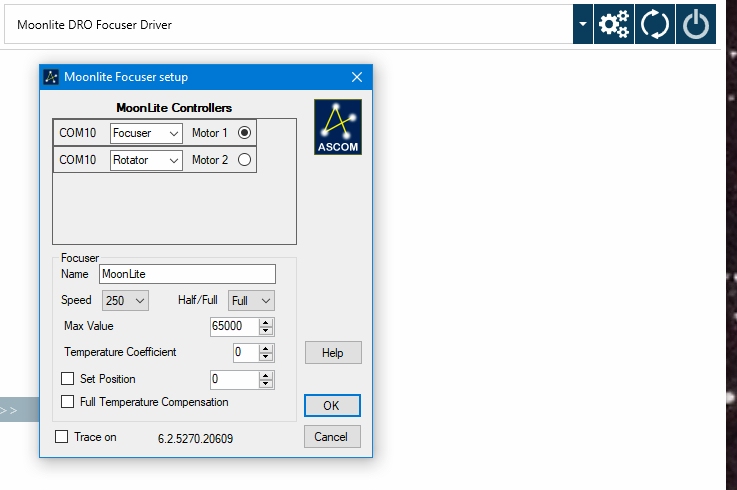Enable the Set Position checkbox

tap(68, 379)
